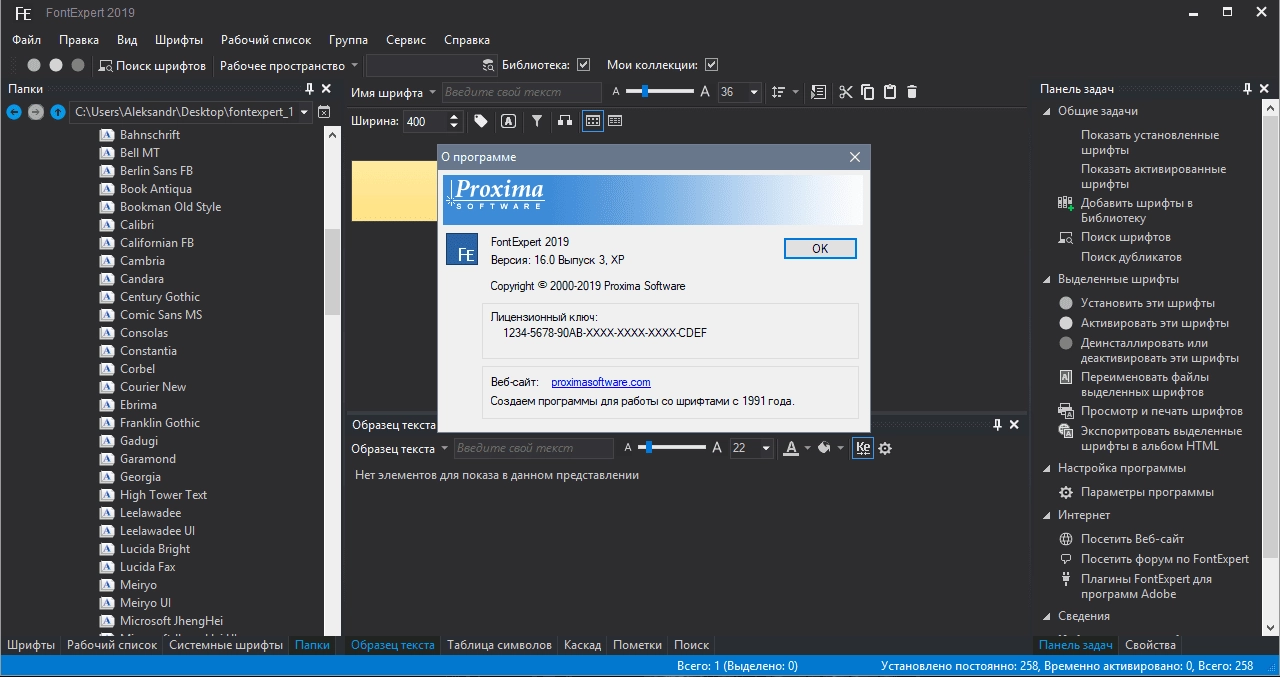Image resolution: width=1280 pixels, height=677 pixels.
Task: Pin the Панель задач panel
Action: pyautogui.click(x=1248, y=89)
